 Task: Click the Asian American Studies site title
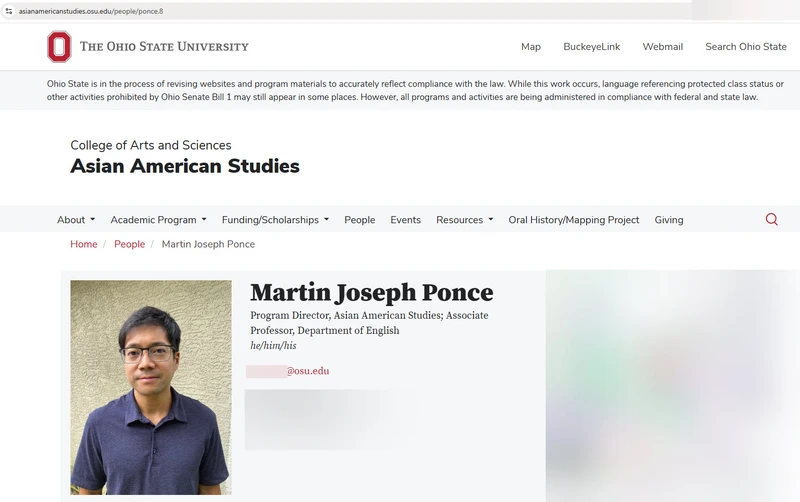click(185, 166)
